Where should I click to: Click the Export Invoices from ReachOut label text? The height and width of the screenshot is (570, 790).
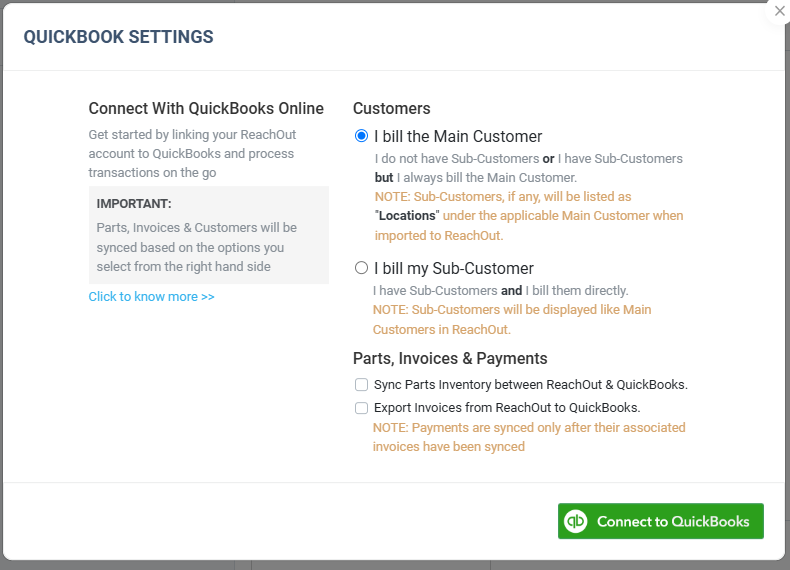click(x=507, y=408)
